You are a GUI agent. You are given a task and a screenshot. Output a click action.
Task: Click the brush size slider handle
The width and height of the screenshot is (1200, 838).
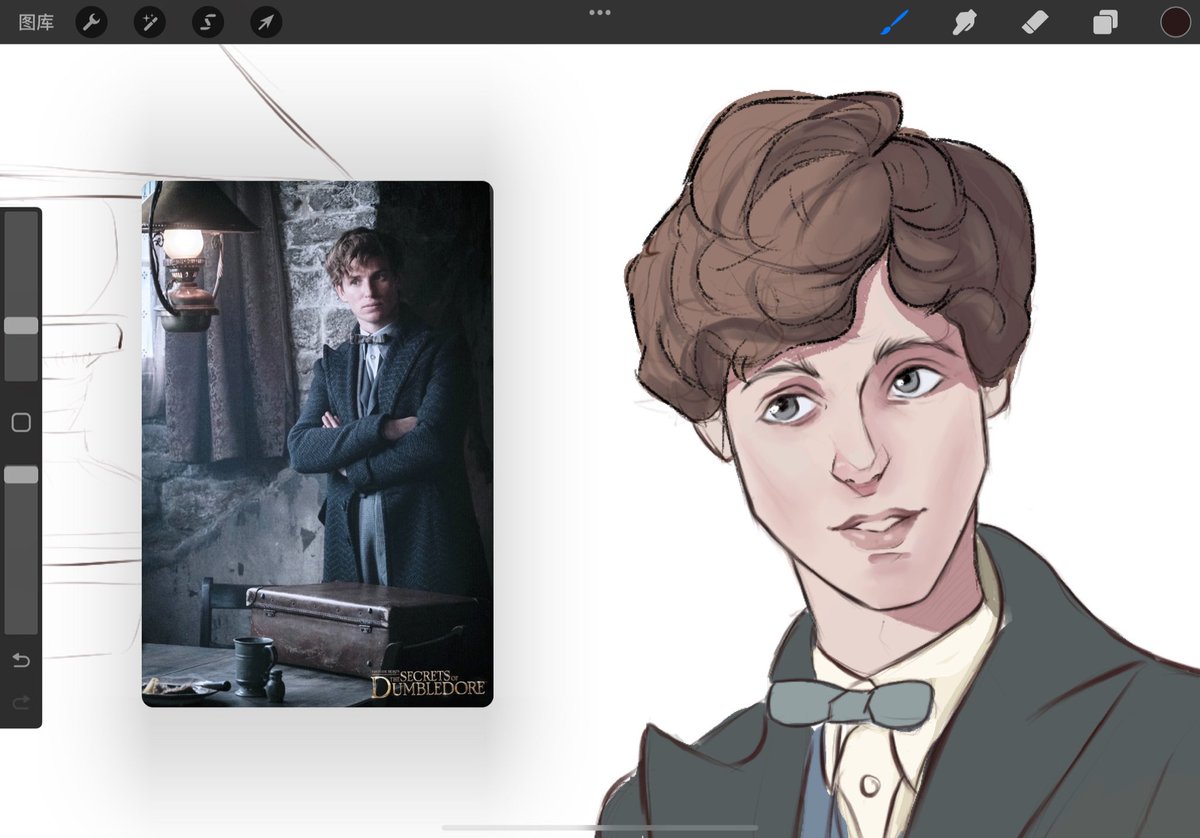(21, 326)
